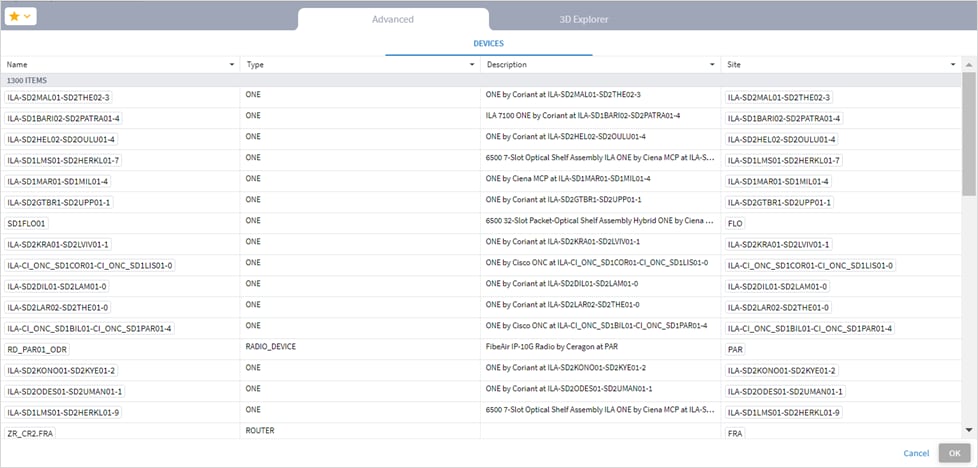Select device name ILA-CI_ONC_SD1BIL01-CI_ONC_SD1PAR01-4
Viewport: 978px width, 468px height.
tap(89, 328)
